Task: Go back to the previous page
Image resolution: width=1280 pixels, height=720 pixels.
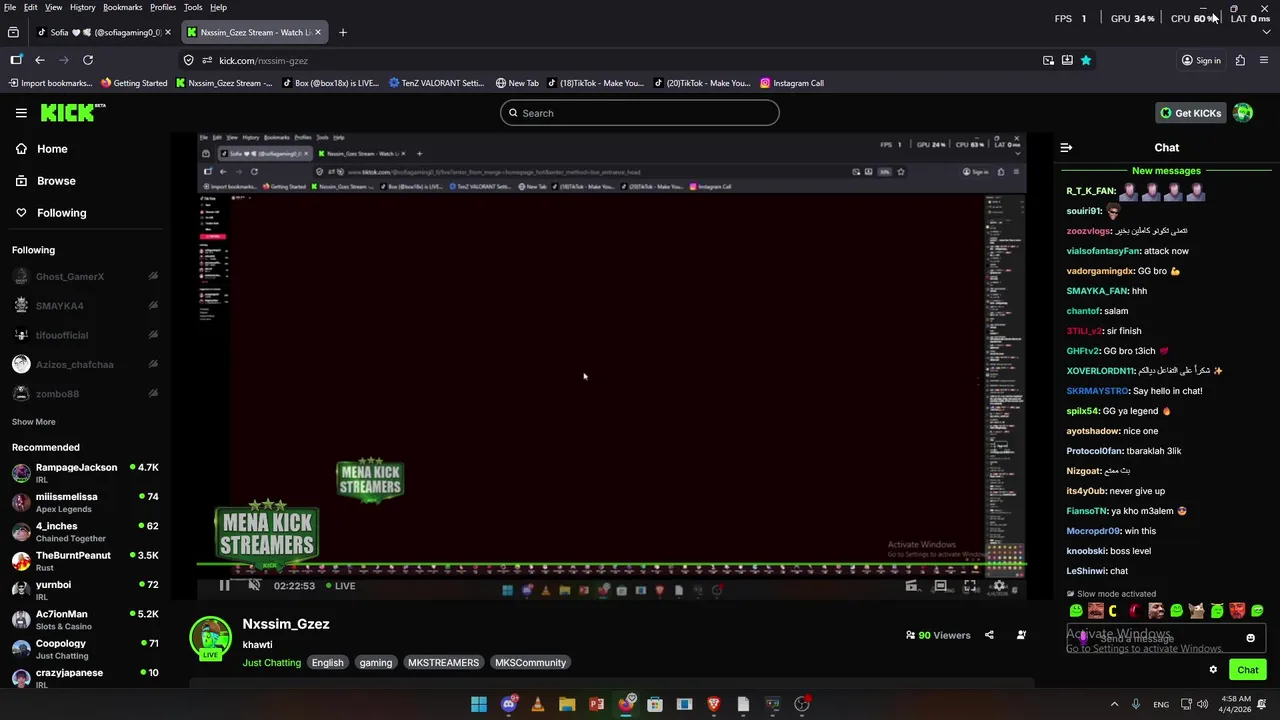Action: (40, 60)
